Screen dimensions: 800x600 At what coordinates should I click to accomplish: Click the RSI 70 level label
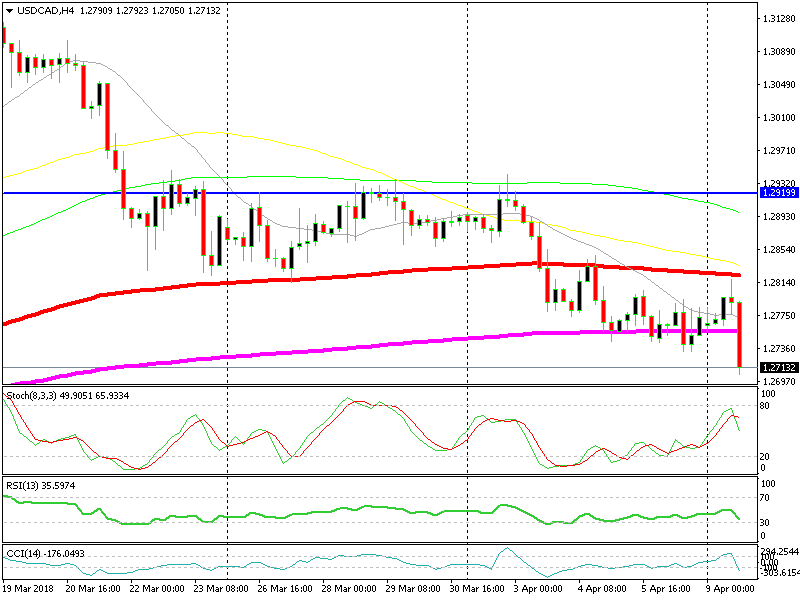(765, 497)
